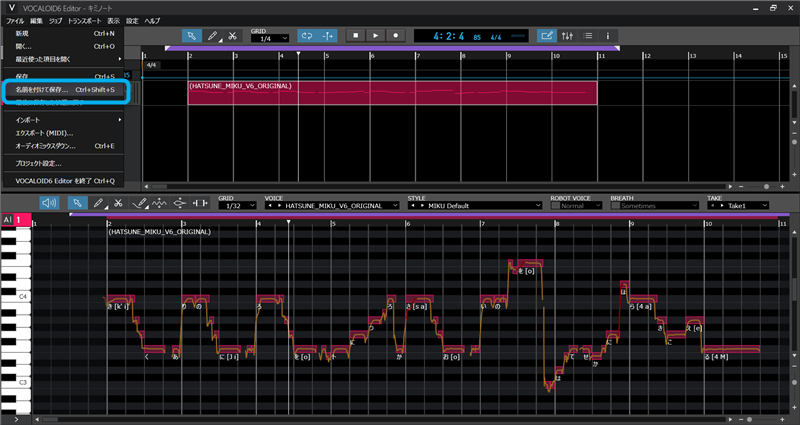Open the note editor GRID 1/32 dropdown

tap(238, 206)
